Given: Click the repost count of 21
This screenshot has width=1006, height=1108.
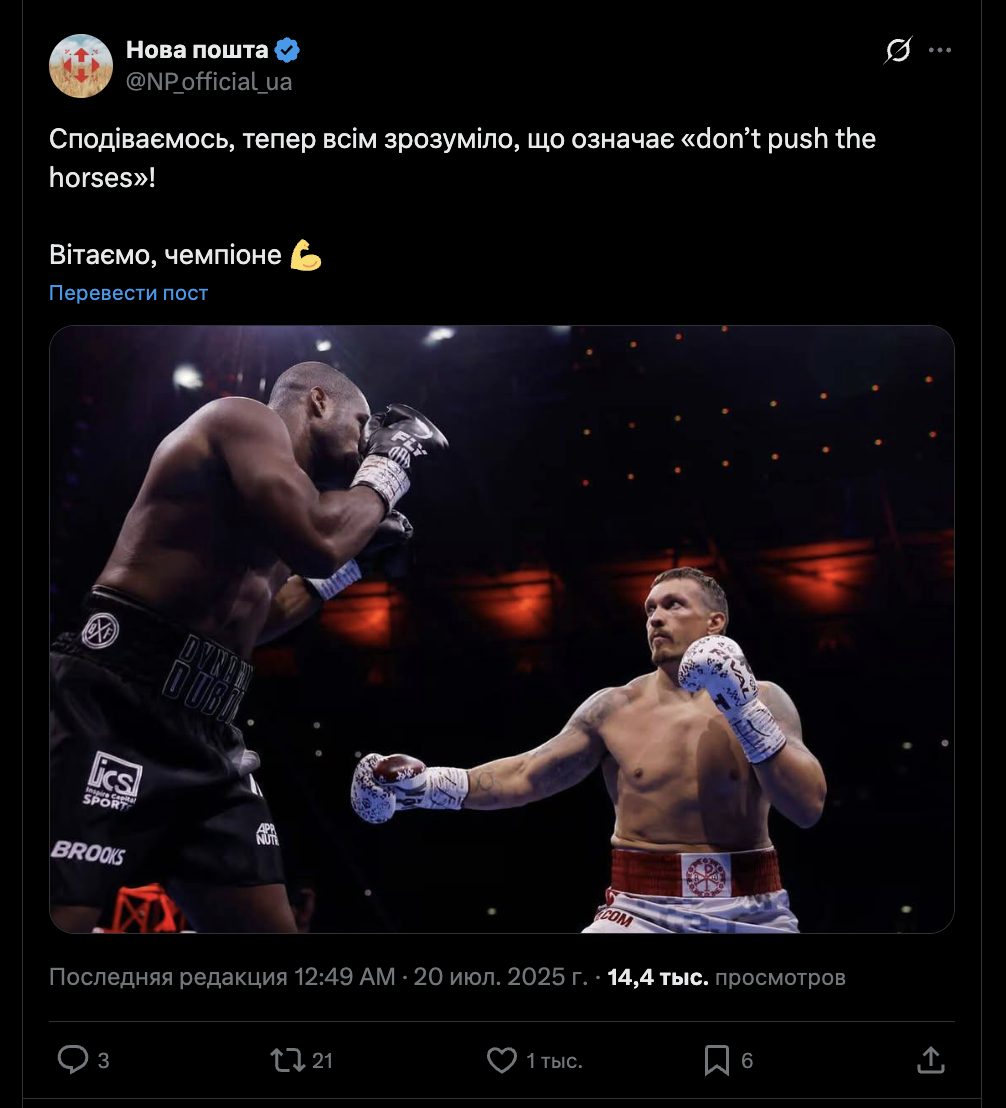Looking at the screenshot, I should 322,1061.
